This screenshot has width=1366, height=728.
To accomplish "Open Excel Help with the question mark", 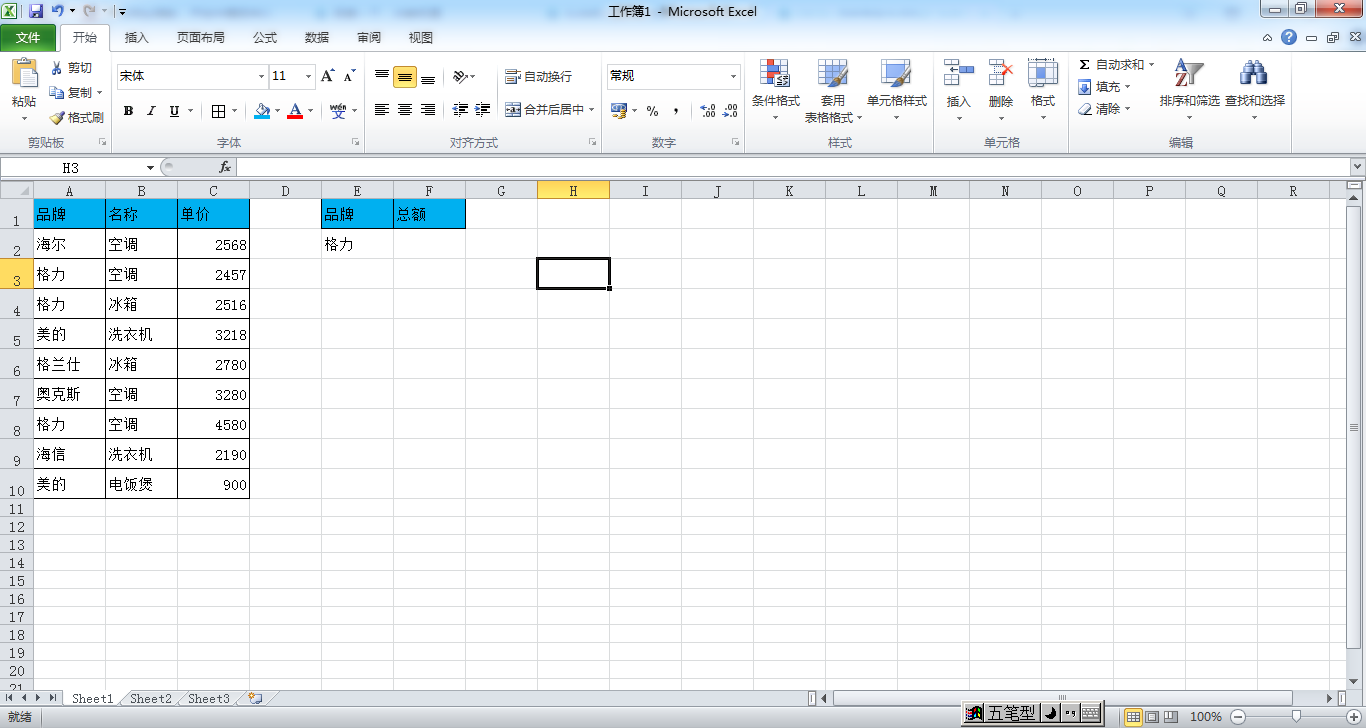I will 1289,37.
